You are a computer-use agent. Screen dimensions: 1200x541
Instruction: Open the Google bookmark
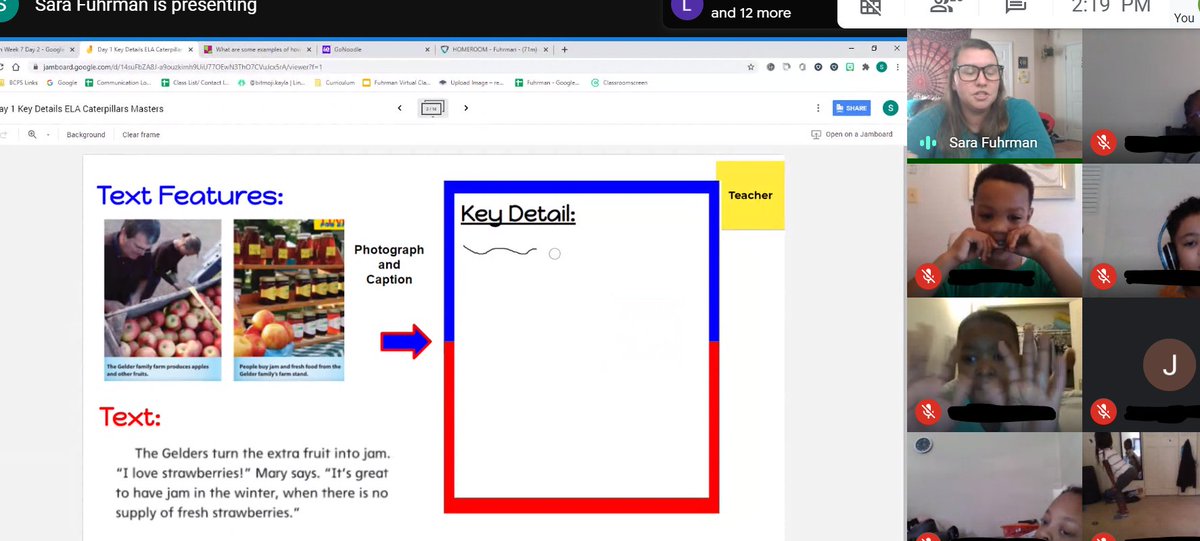click(63, 83)
